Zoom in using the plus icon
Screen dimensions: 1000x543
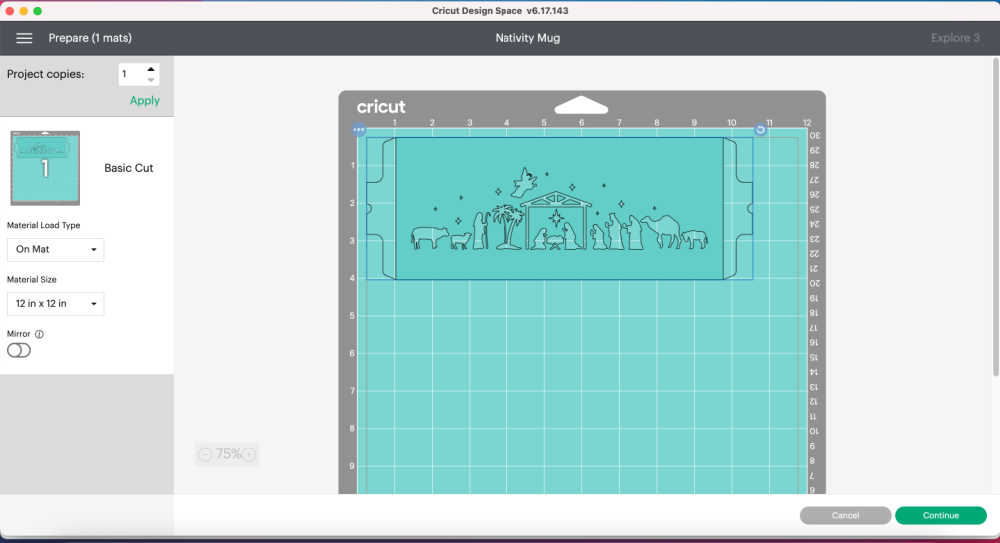coord(249,454)
